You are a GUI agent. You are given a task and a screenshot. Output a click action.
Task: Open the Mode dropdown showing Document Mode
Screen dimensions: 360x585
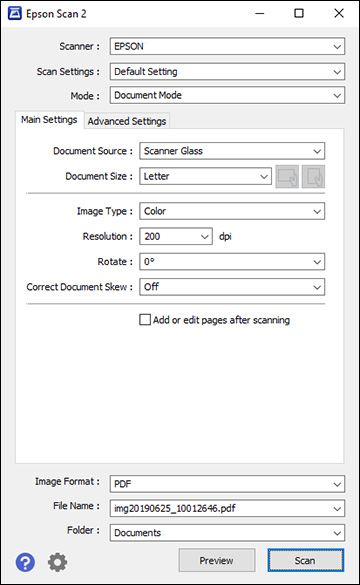click(x=227, y=95)
